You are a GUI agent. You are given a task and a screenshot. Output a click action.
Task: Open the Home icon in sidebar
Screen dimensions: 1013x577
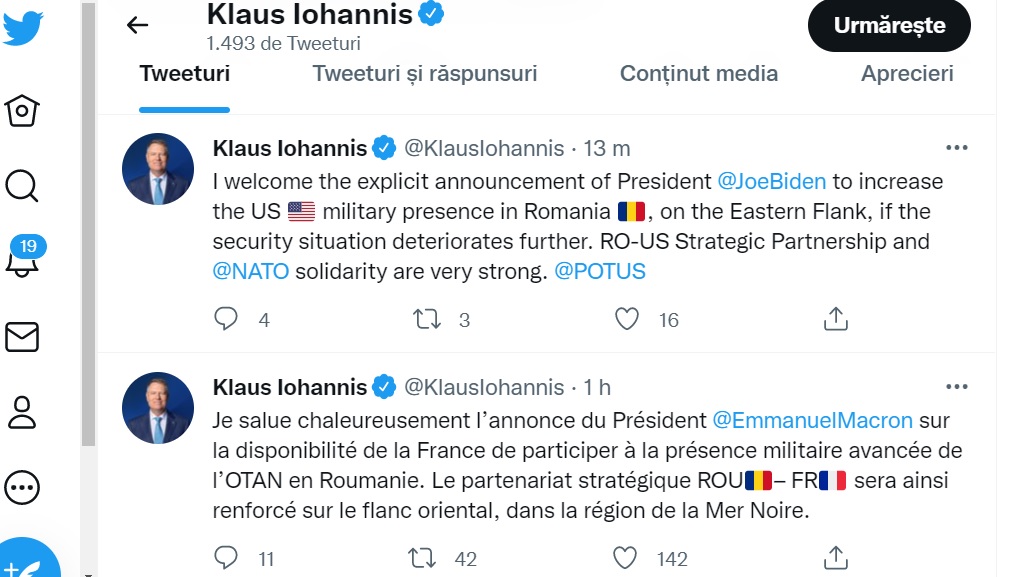pos(22,110)
